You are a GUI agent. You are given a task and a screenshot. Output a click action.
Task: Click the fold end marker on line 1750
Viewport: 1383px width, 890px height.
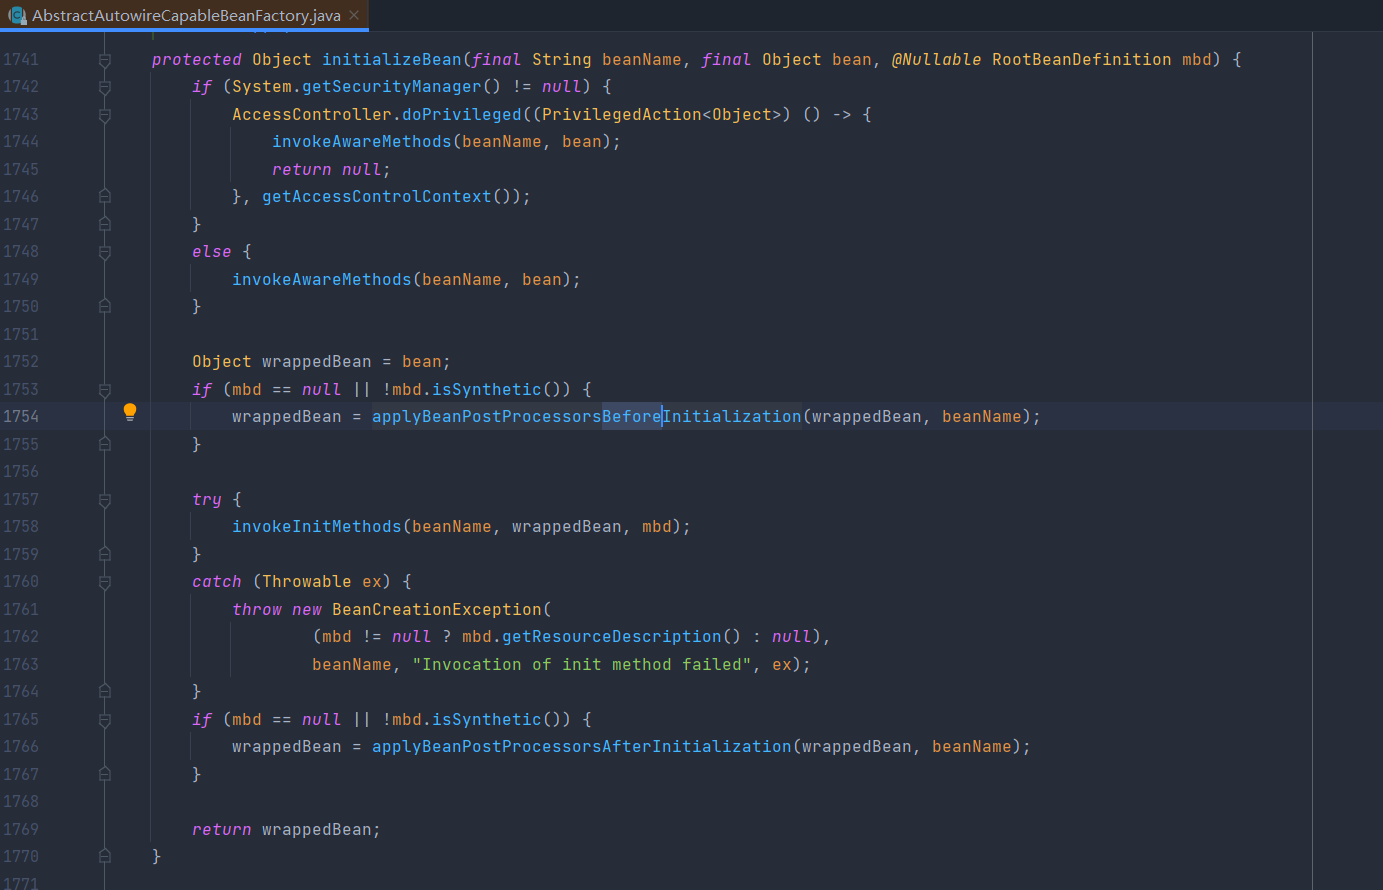pos(105,307)
